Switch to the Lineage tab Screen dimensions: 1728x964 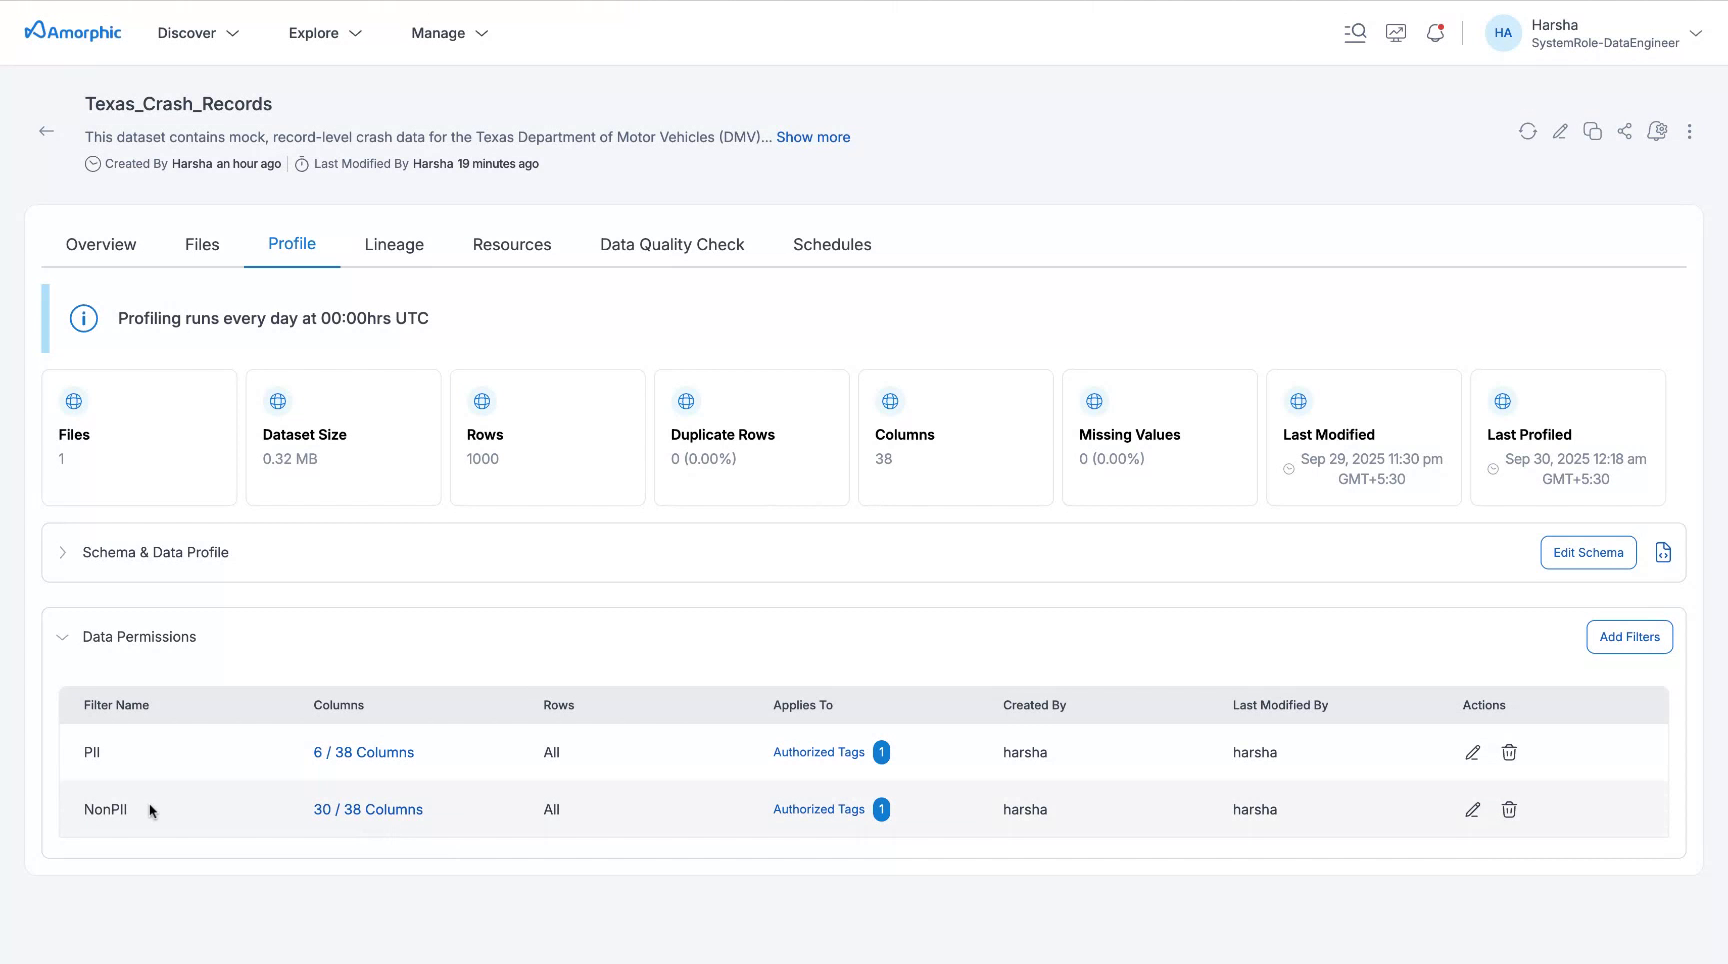click(394, 244)
